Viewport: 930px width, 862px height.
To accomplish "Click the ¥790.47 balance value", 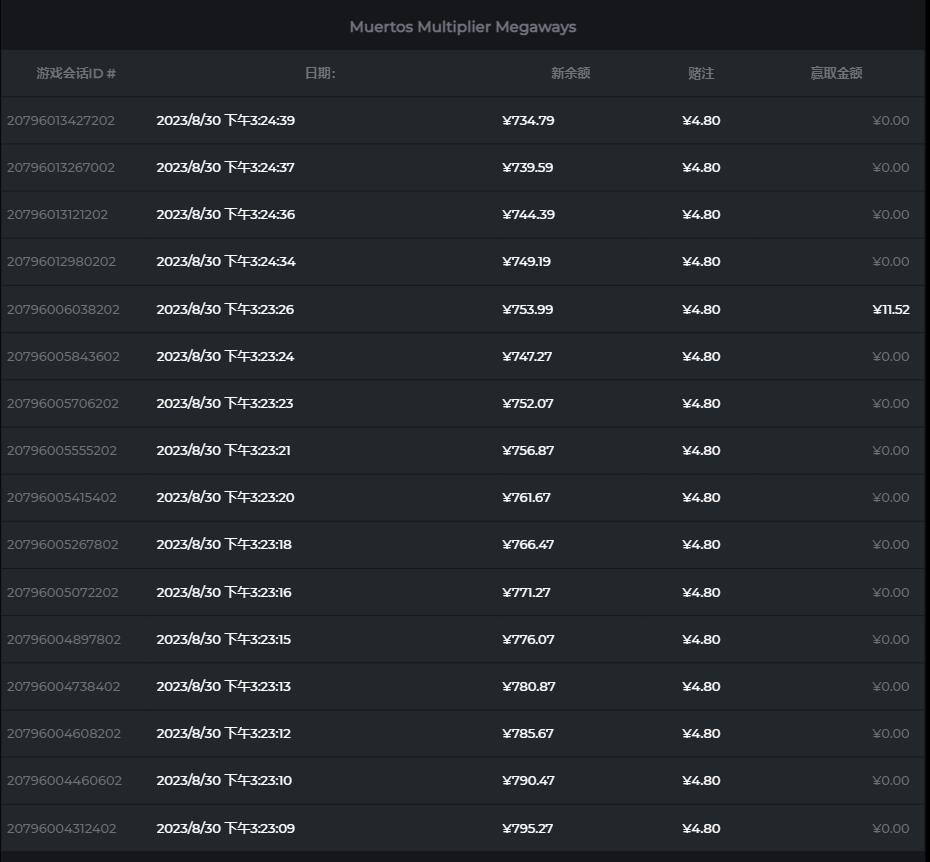I will 528,781.
